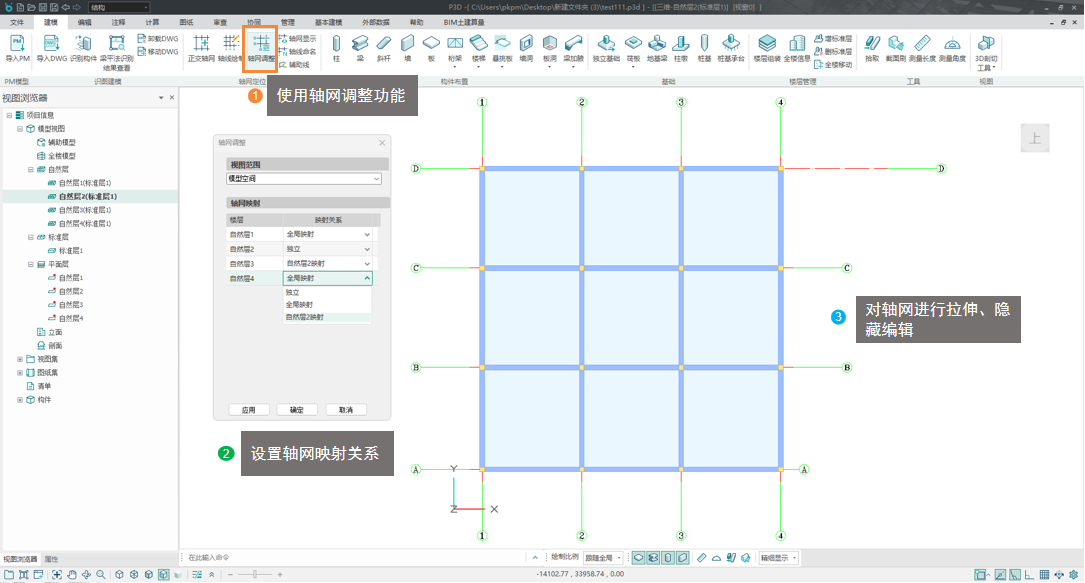This screenshot has width=1085, height=583.
Task: Select the 柱 column component tool
Action: tap(336, 48)
